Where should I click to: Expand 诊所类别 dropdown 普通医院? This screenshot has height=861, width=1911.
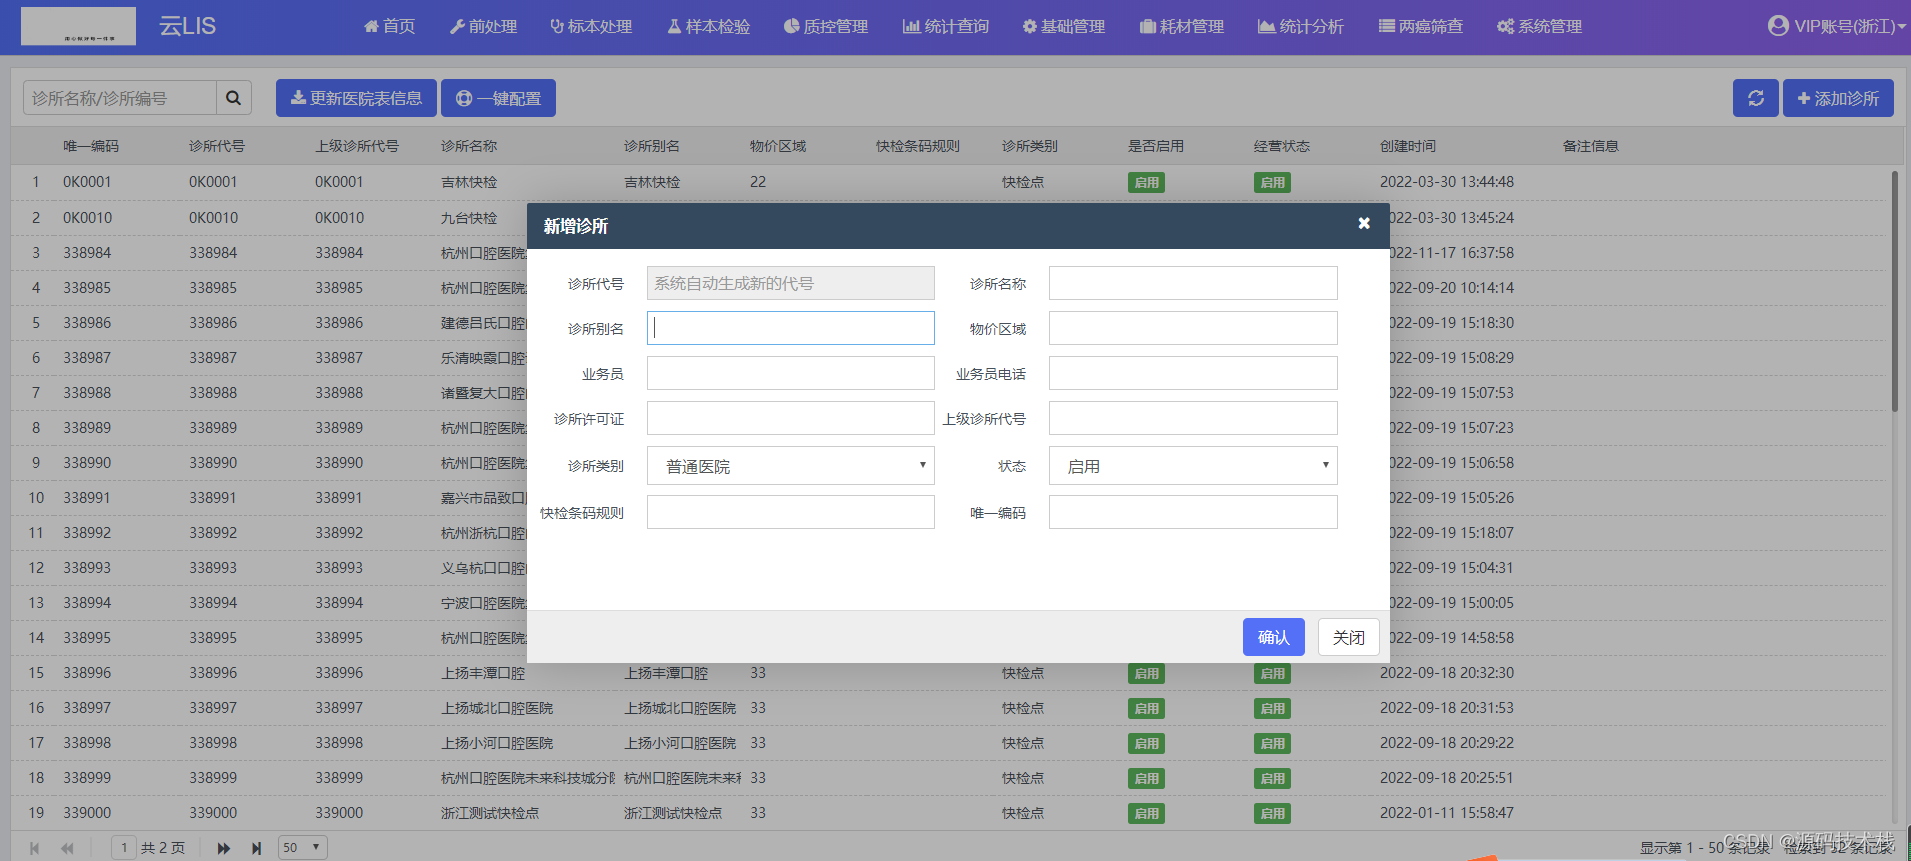[791, 466]
